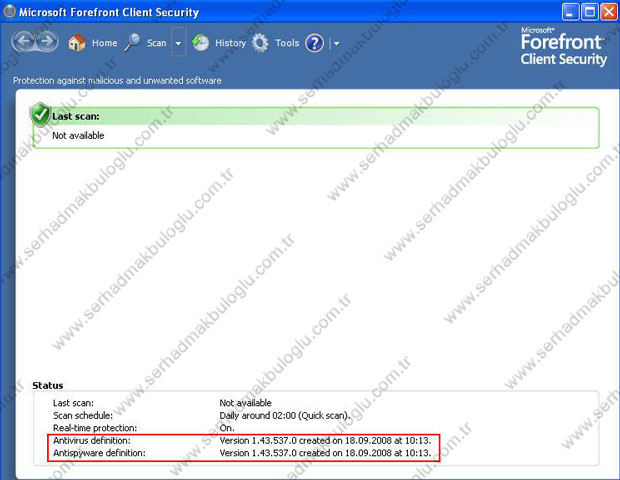Go back with the left arrow button
This screenshot has width=620, height=480.
(25, 41)
